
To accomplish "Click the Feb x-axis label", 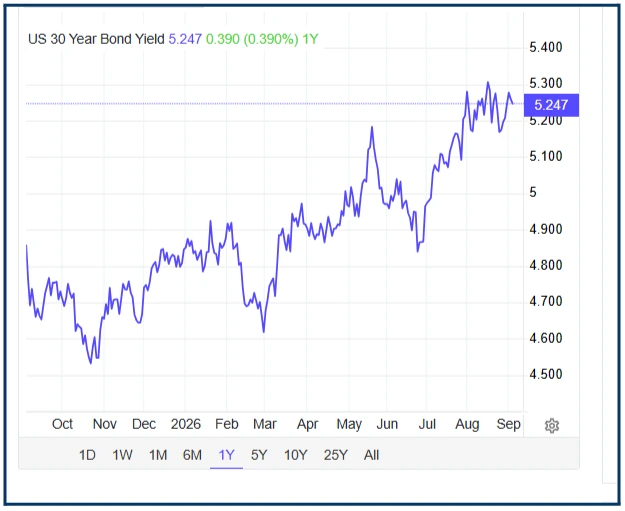I will point(226,424).
